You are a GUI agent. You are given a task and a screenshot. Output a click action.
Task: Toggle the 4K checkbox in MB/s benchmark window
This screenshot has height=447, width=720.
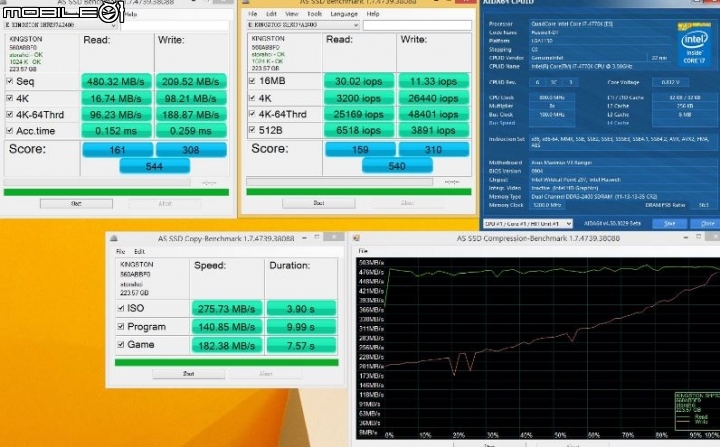pos(10,98)
